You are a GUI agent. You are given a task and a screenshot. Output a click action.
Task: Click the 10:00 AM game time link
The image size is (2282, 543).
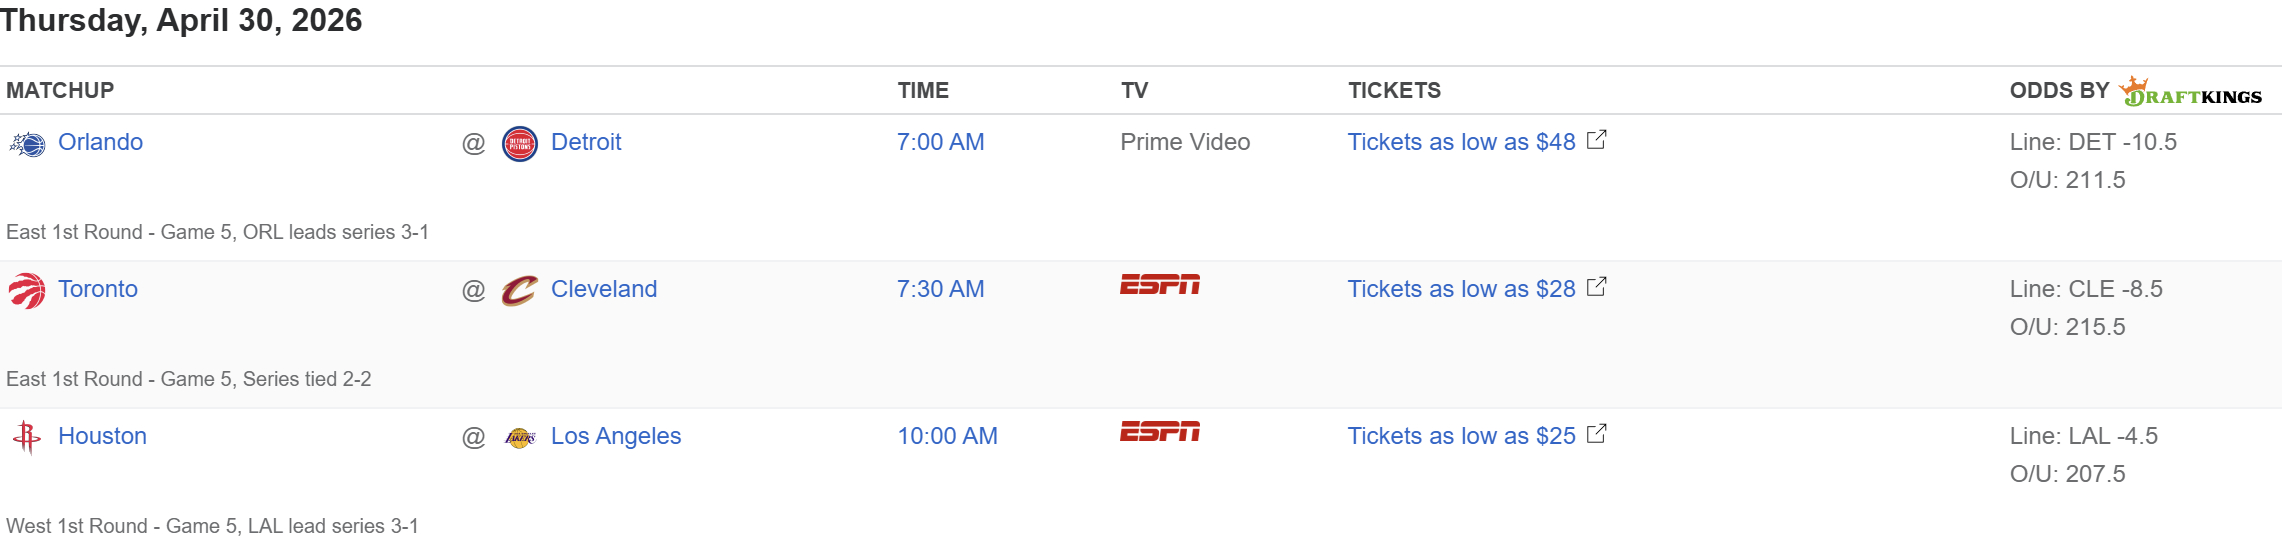click(x=947, y=436)
